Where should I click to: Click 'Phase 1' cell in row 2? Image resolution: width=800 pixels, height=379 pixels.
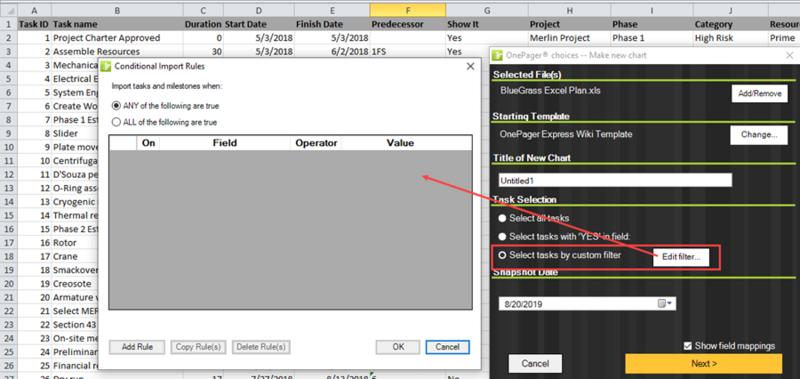652,38
